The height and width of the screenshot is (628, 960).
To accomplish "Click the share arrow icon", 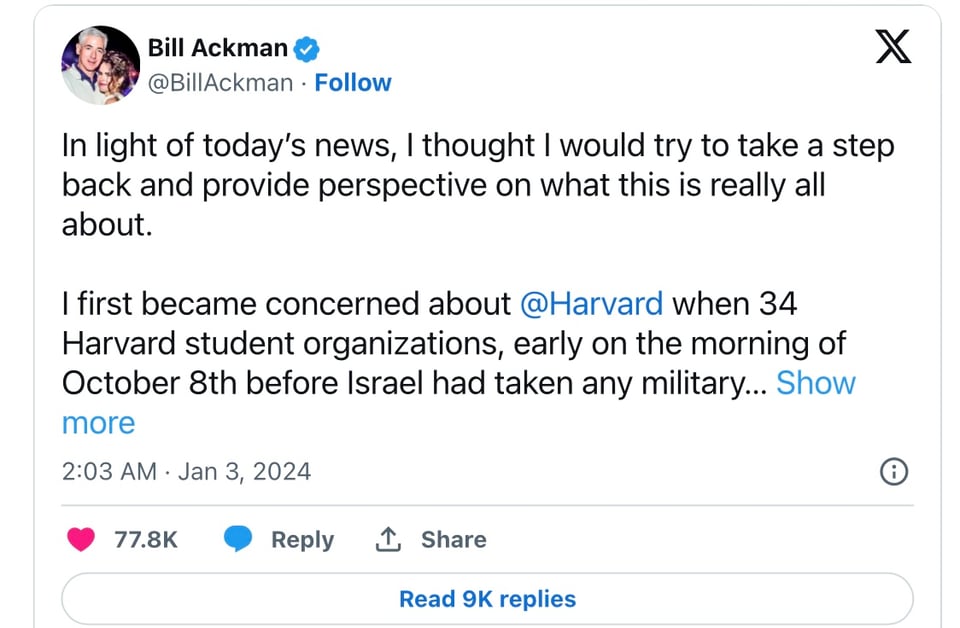I will [x=387, y=540].
